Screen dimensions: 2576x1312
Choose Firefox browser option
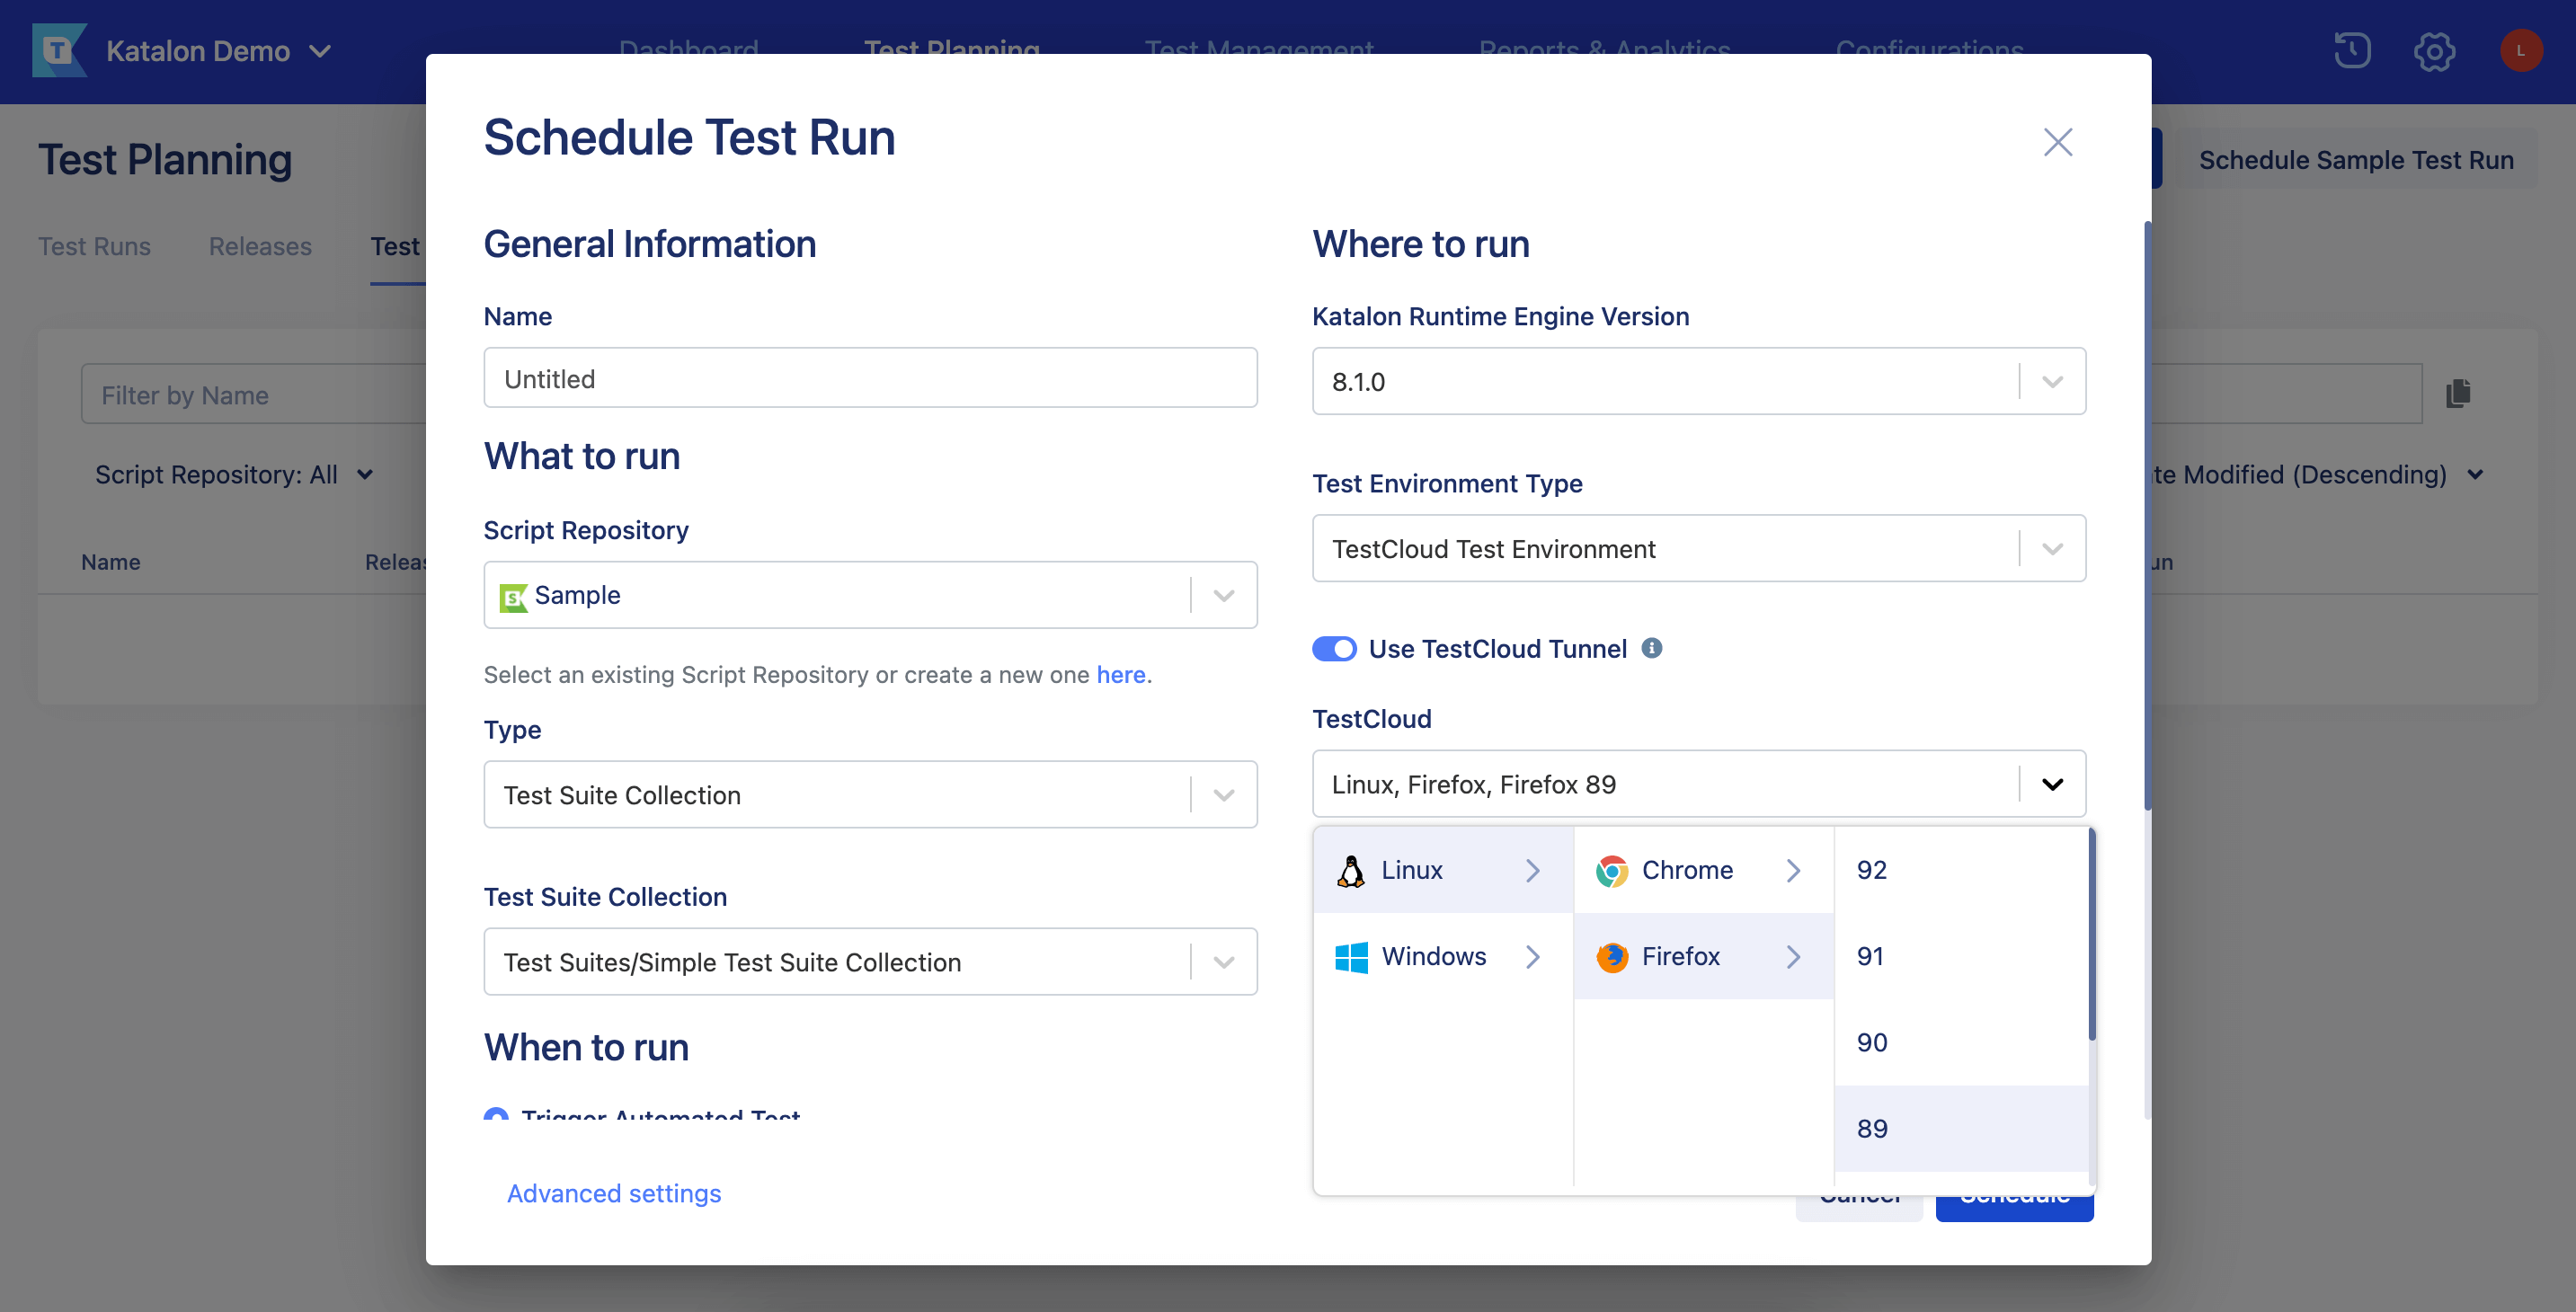(x=1703, y=957)
